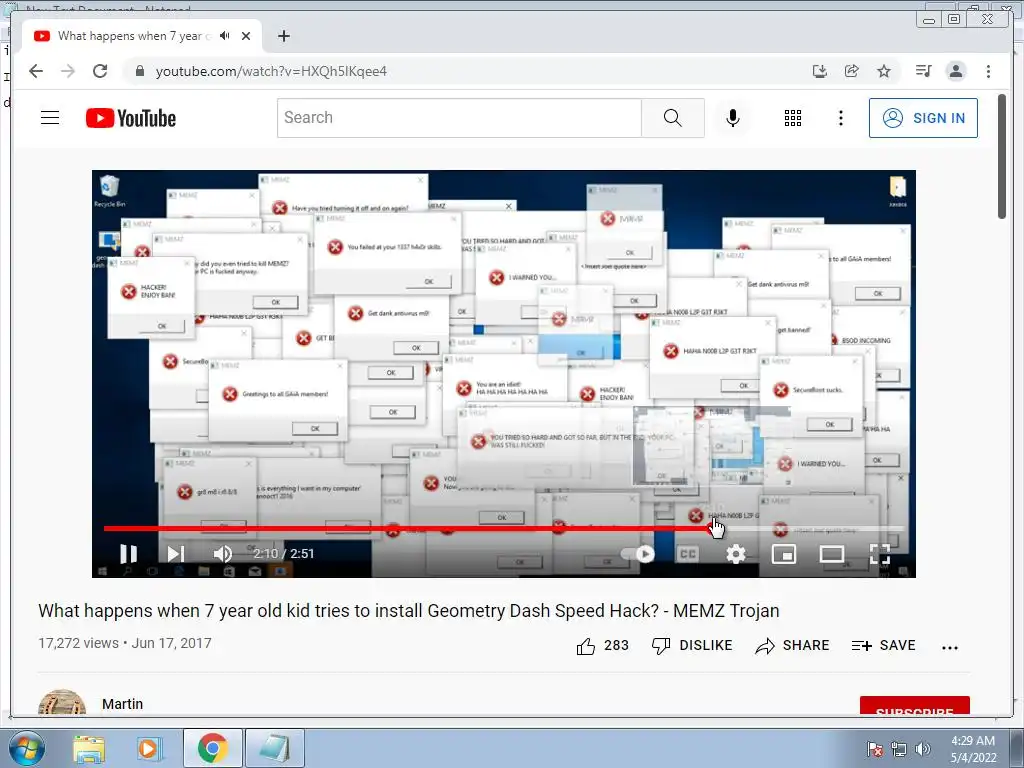Enable miniplayer mode
The image size is (1024, 768).
(x=784, y=554)
